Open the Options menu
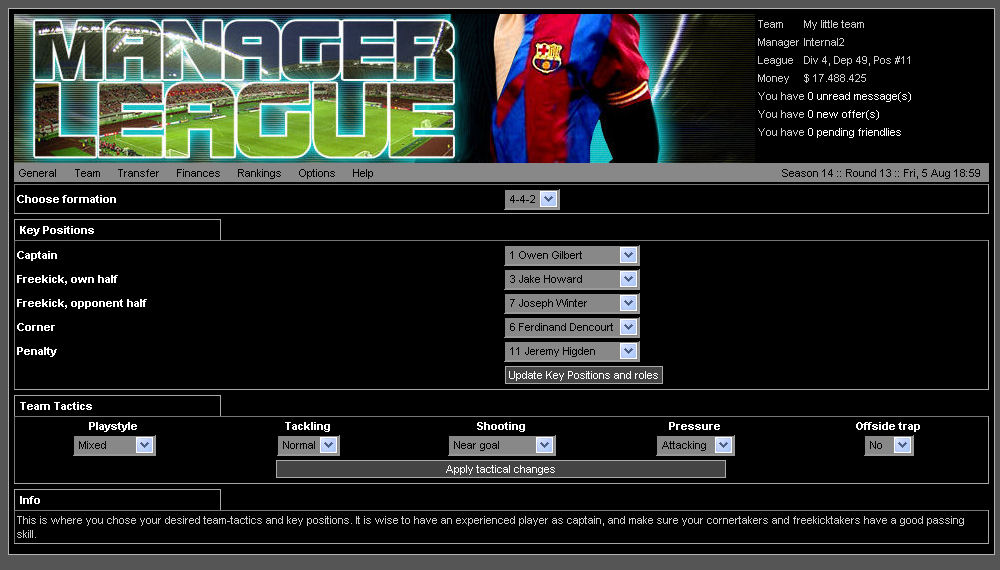Viewport: 1000px width, 570px height. tap(316, 173)
